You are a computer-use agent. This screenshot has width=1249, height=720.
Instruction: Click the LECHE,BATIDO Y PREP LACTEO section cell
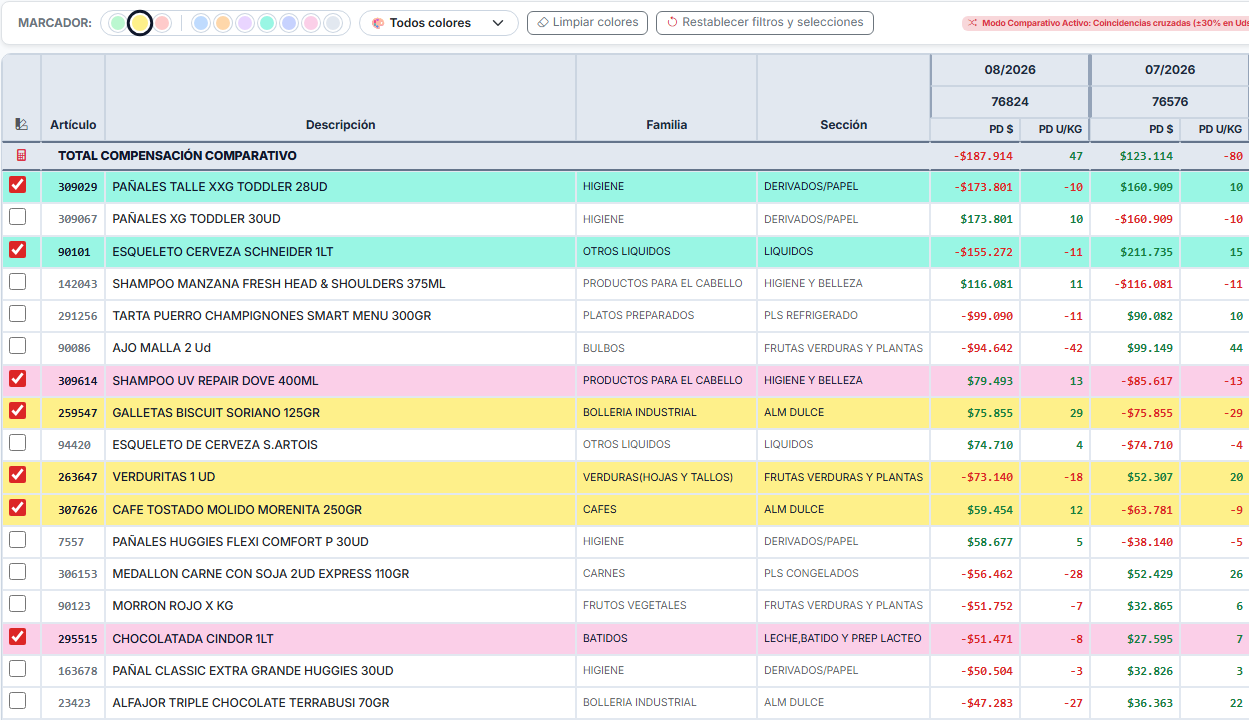coord(843,638)
